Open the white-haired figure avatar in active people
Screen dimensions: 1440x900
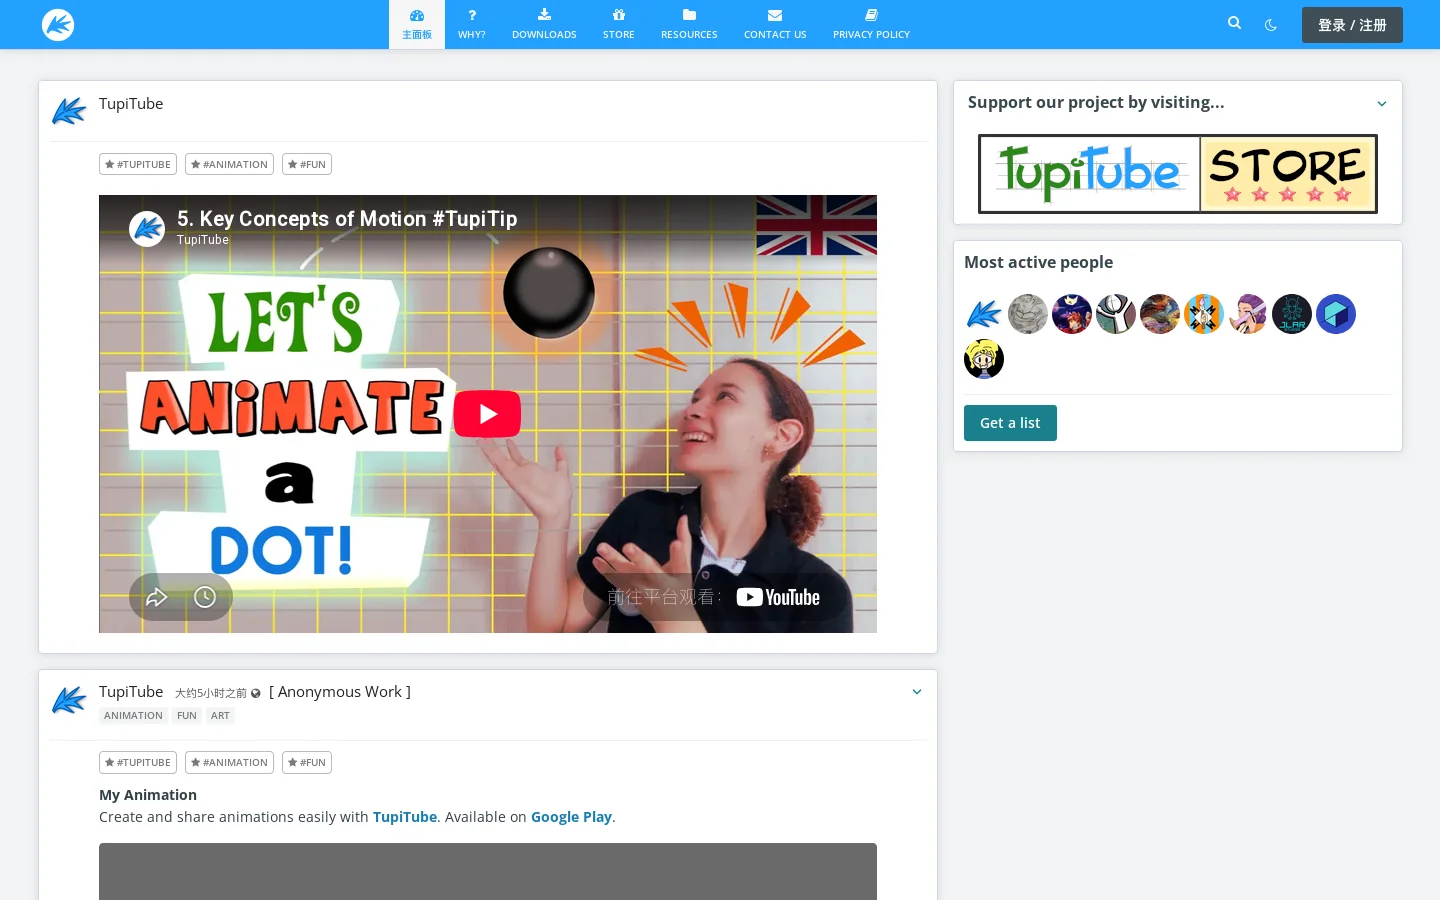(1116, 314)
